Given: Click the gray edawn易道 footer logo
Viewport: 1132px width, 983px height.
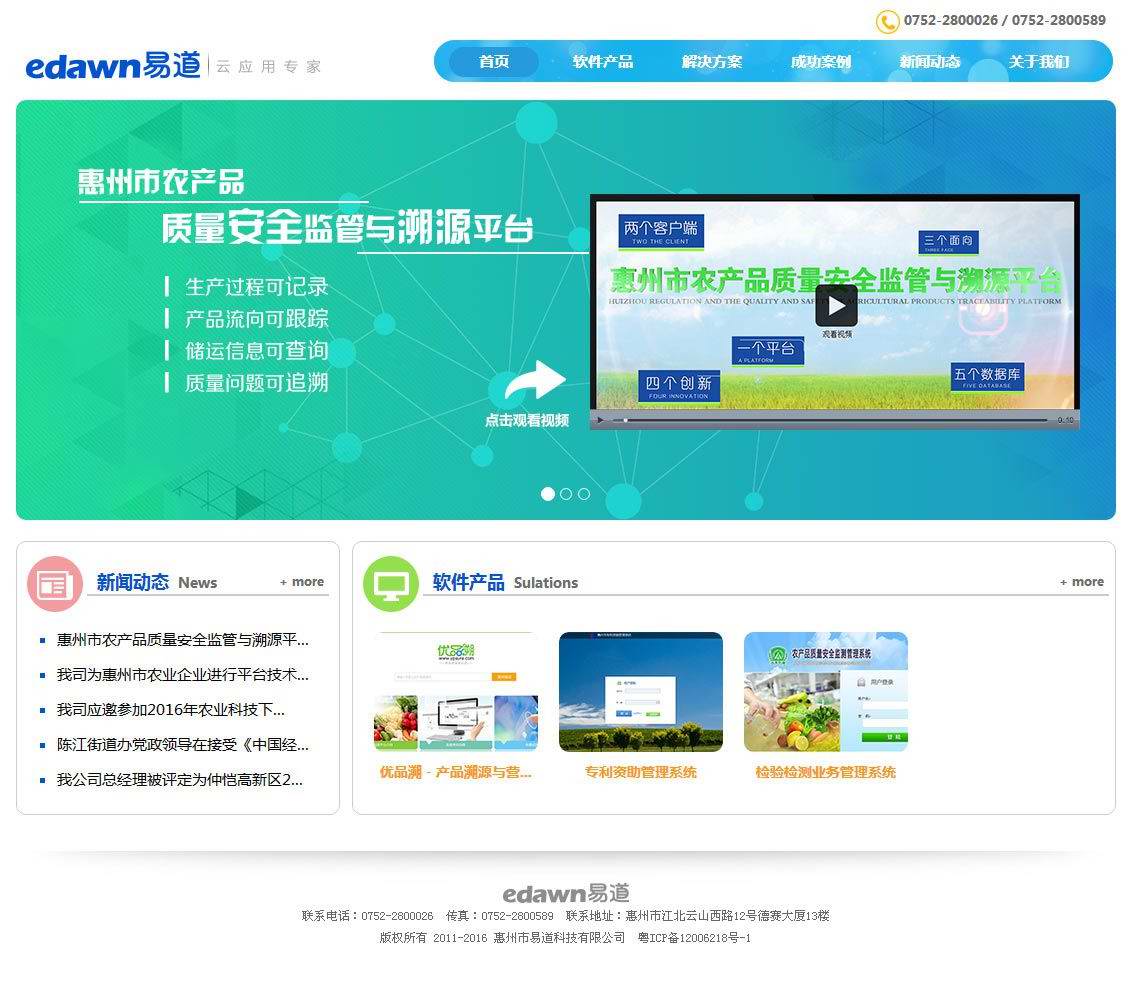Looking at the screenshot, I should (x=566, y=894).
